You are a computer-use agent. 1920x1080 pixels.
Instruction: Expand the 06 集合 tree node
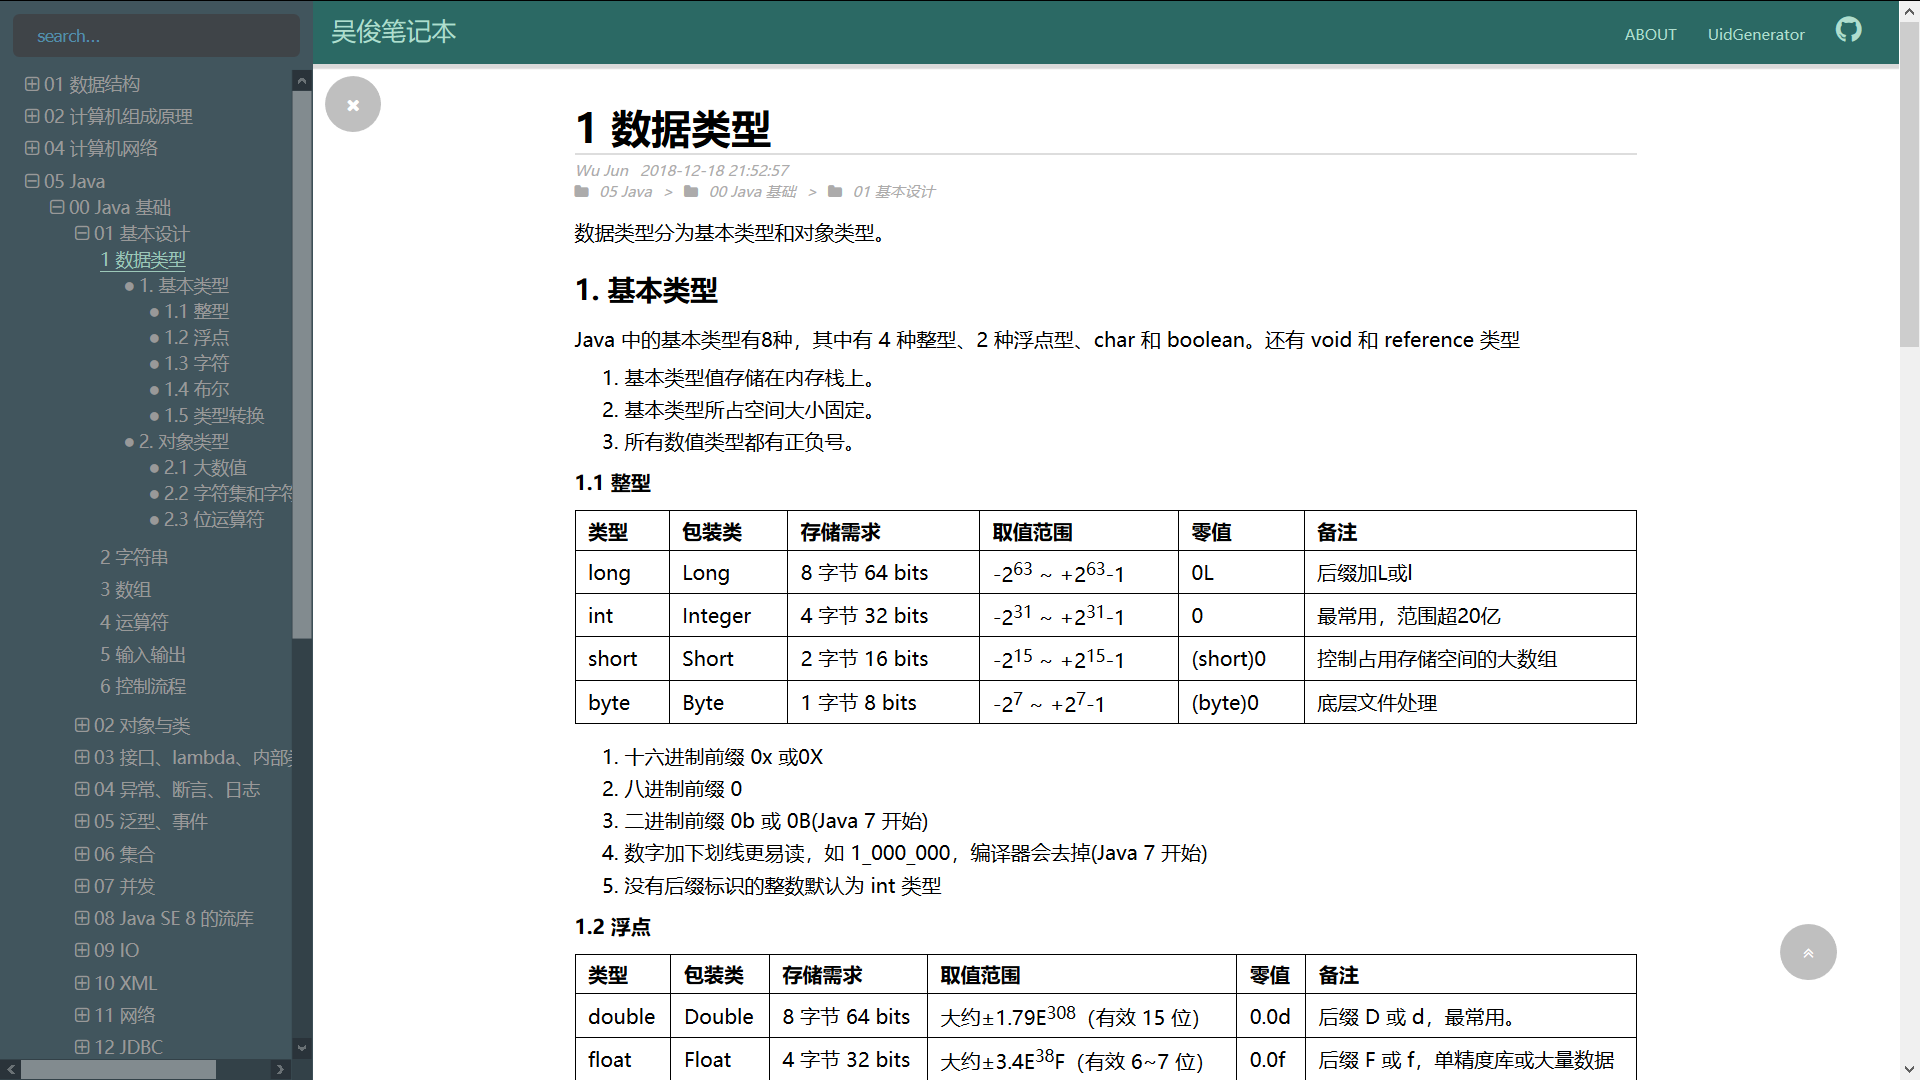(x=82, y=854)
